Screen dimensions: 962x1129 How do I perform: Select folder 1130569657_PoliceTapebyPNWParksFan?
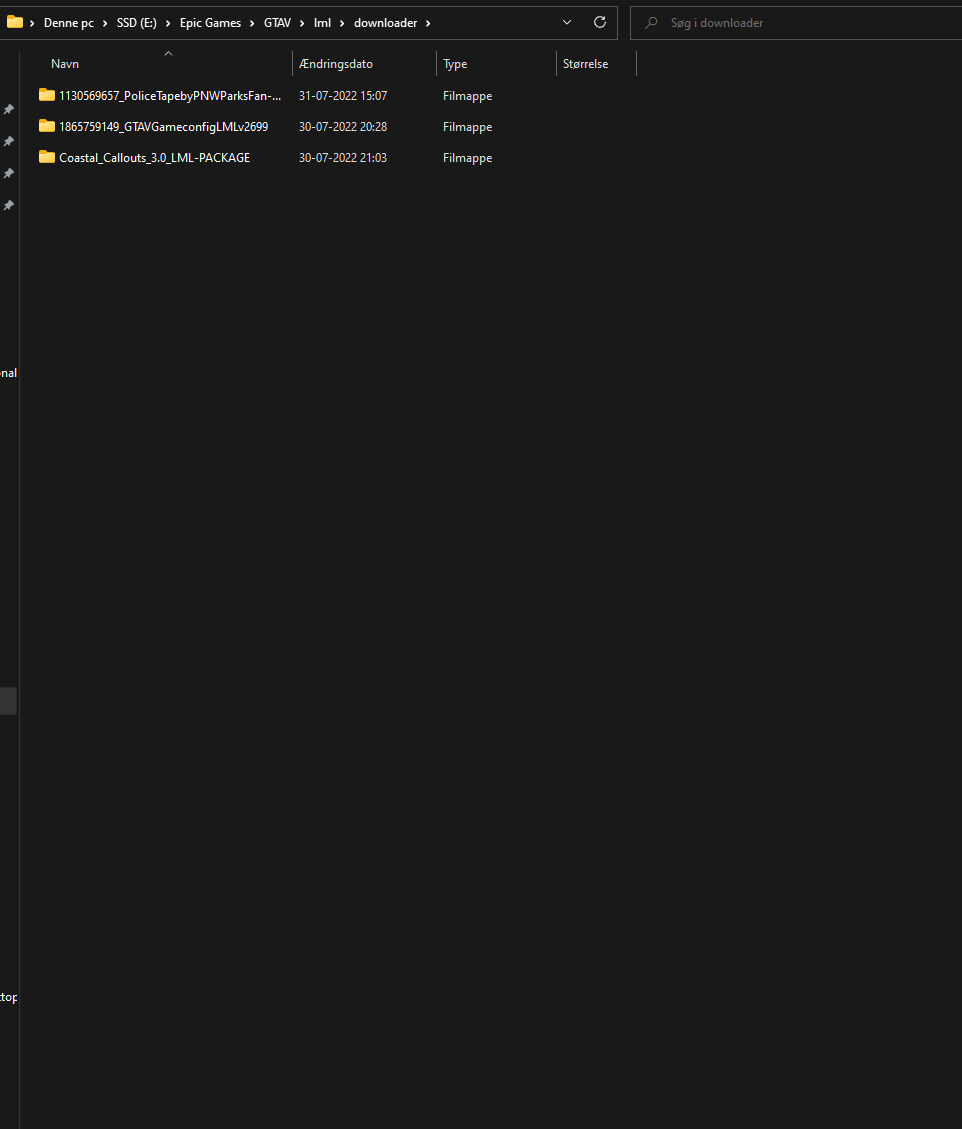click(x=170, y=96)
